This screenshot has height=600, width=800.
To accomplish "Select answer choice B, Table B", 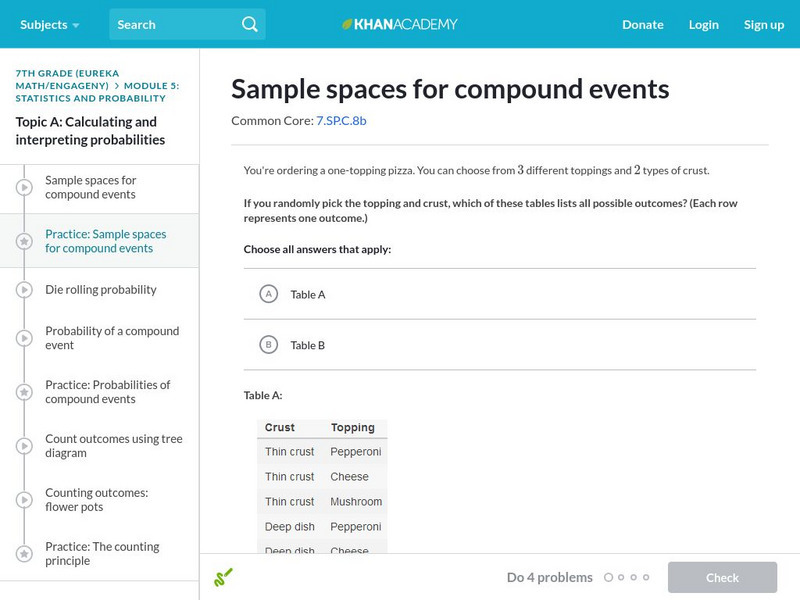I will [268, 345].
